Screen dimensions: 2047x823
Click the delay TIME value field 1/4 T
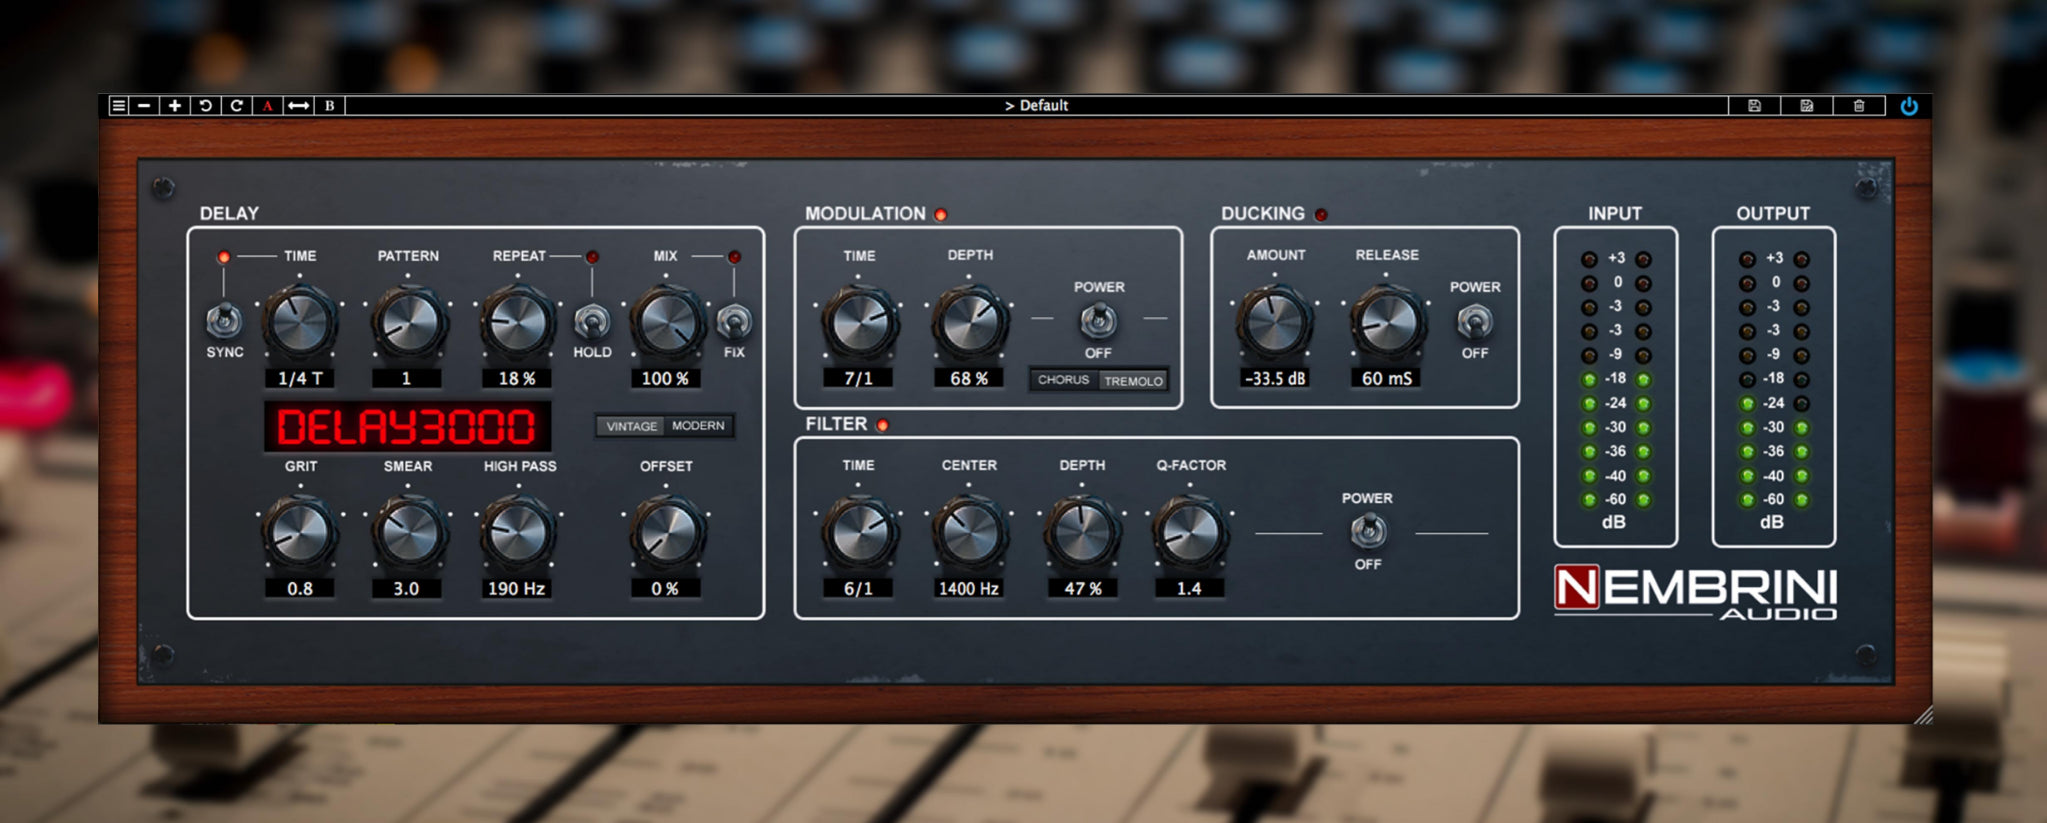[300, 379]
